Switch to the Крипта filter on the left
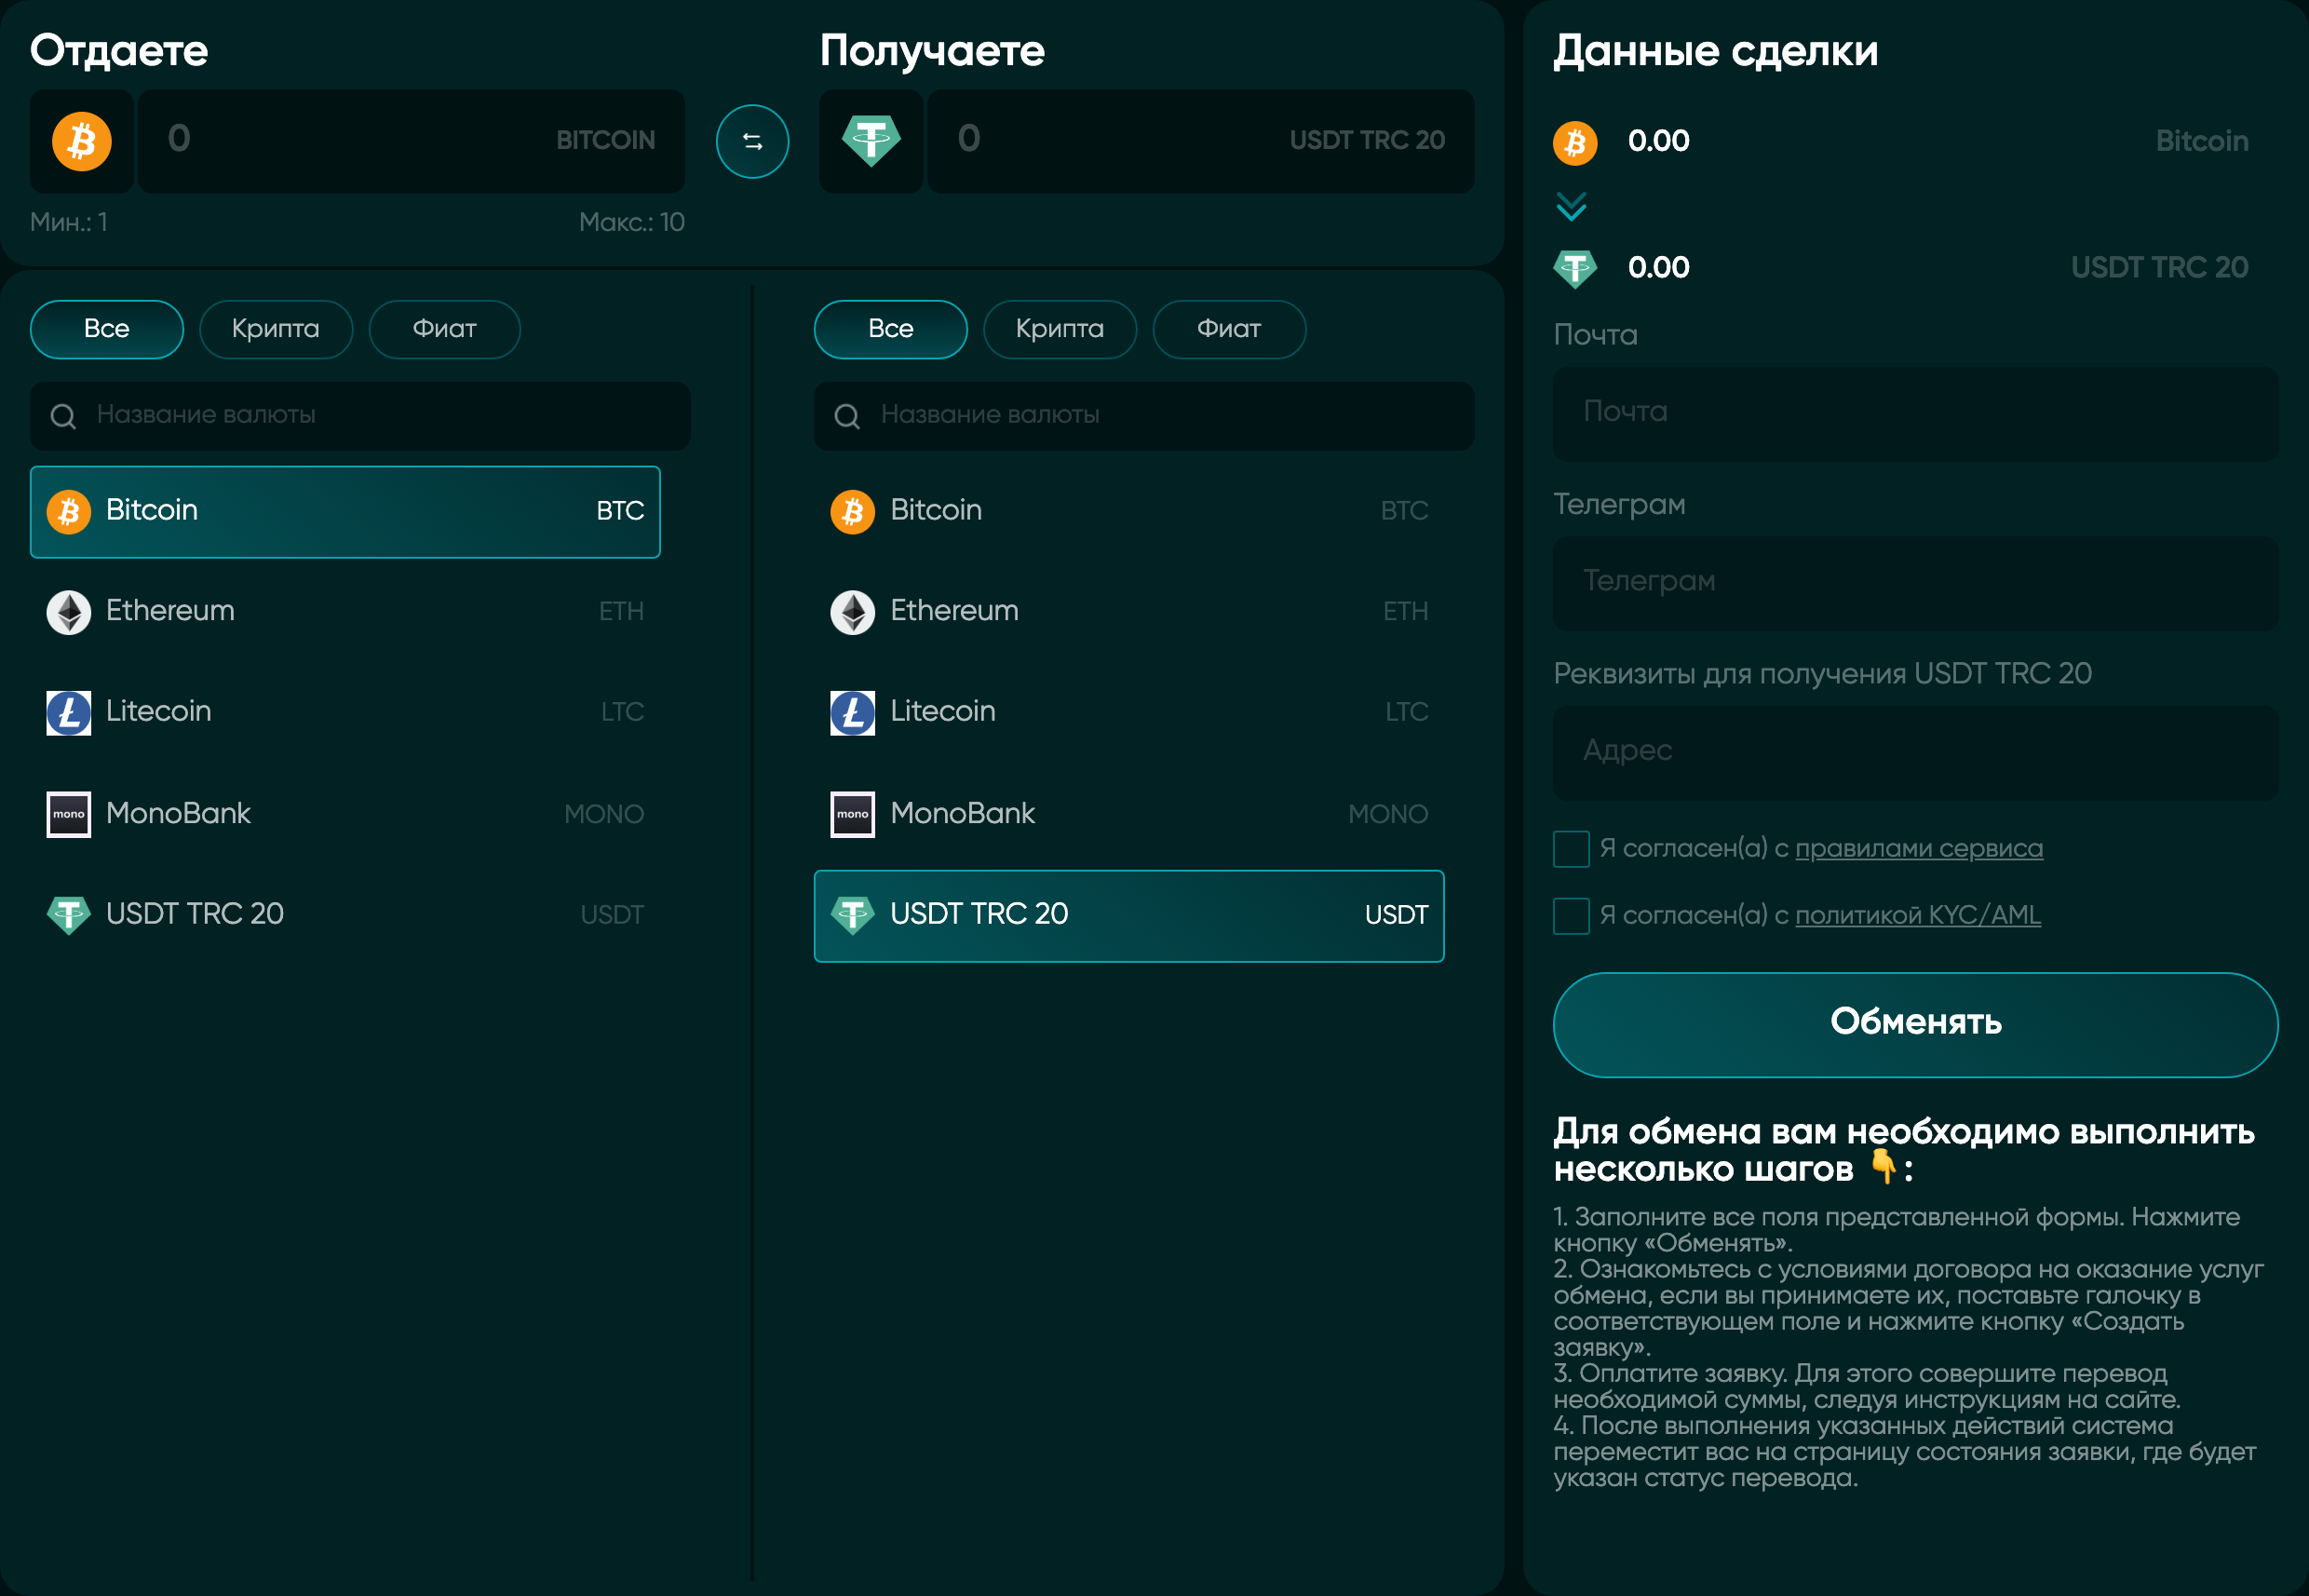This screenshot has height=1596, width=2309. click(276, 329)
